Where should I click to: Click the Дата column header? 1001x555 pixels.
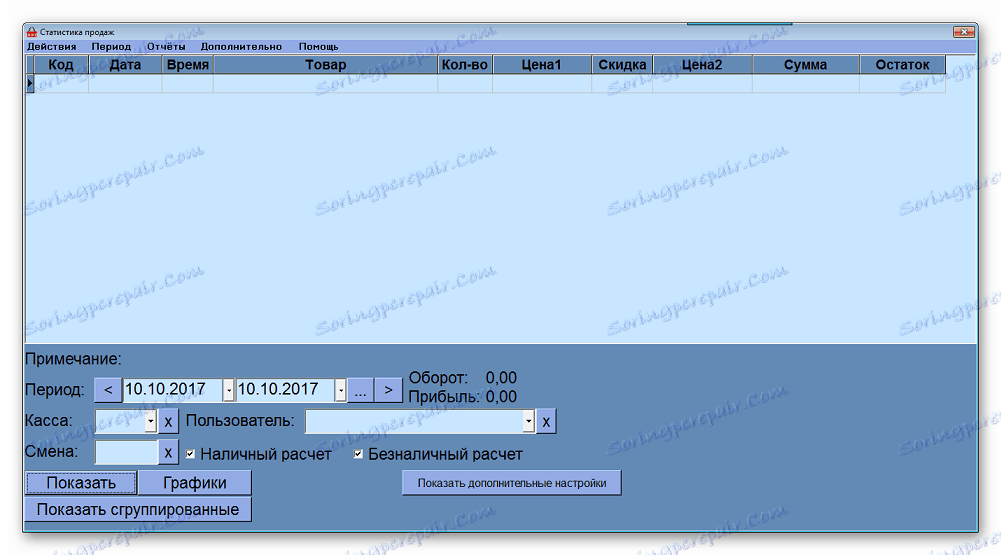pos(125,65)
